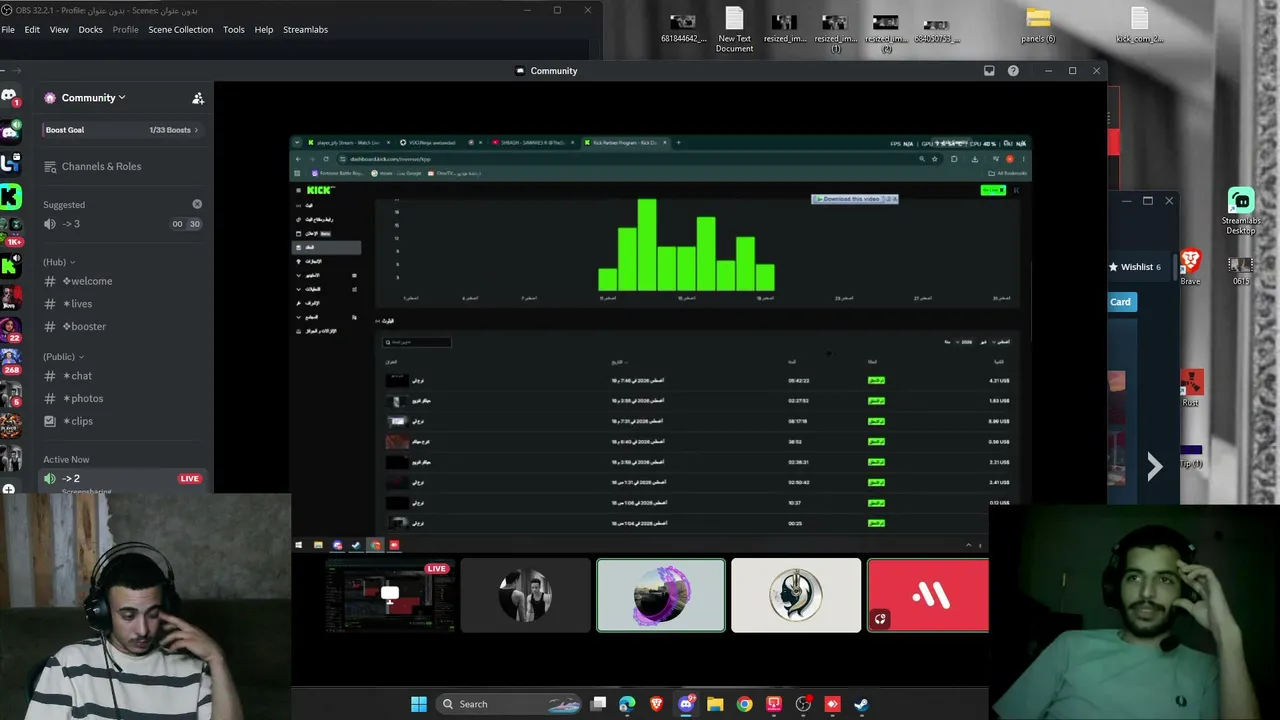The height and width of the screenshot is (720, 1280).
Task: Select the red logo participant tile
Action: (x=927, y=595)
